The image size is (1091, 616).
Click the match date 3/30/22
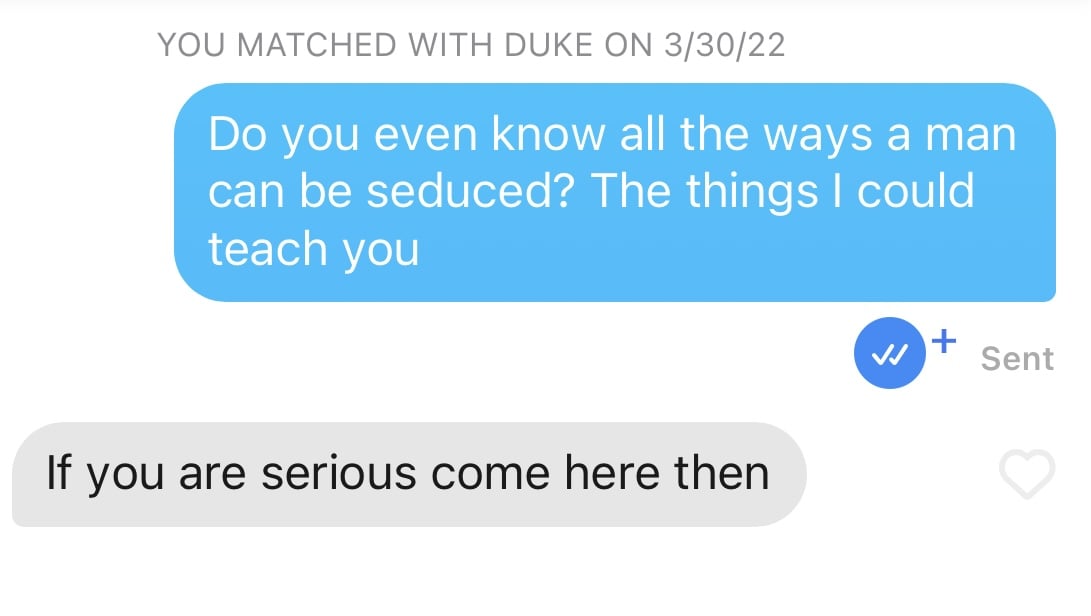pyautogui.click(x=724, y=45)
